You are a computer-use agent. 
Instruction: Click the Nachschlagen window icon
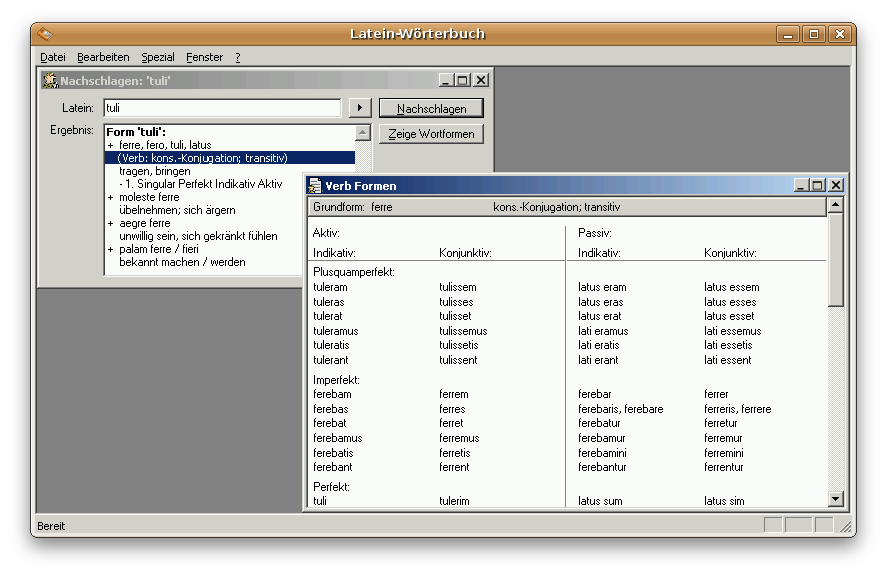50,81
